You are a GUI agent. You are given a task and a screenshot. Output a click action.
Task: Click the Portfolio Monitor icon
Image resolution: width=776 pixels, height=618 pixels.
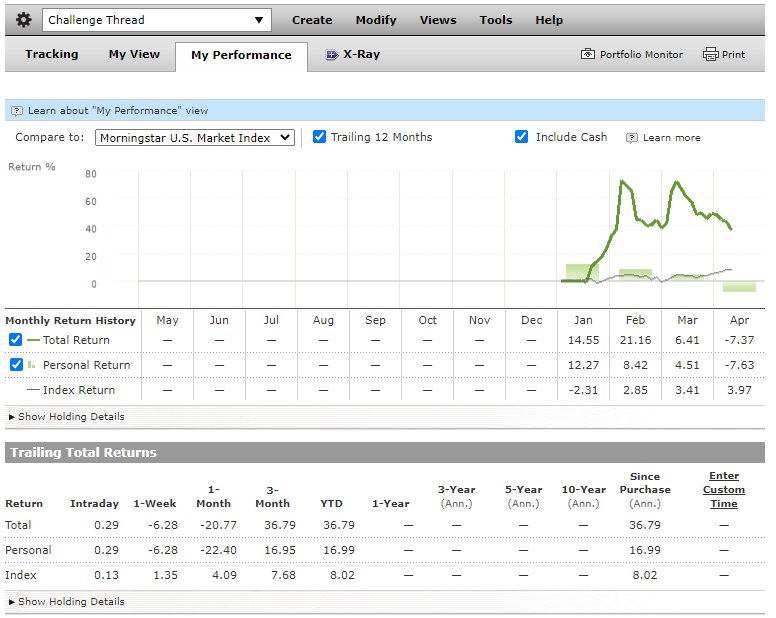pyautogui.click(x=587, y=54)
